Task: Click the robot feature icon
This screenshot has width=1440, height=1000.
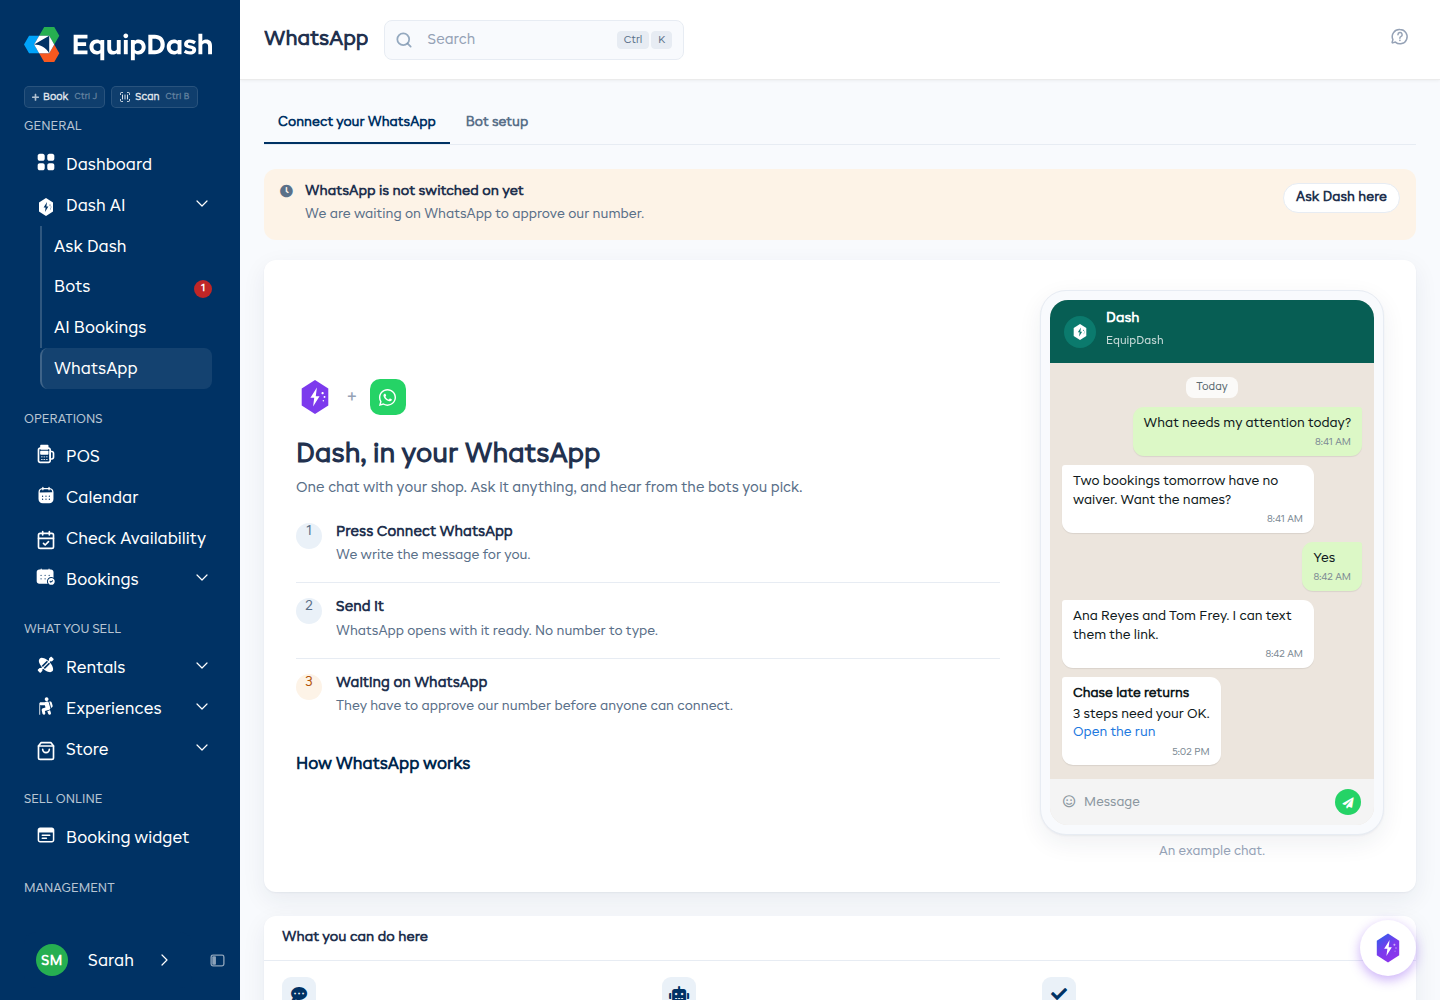Action: (x=679, y=990)
